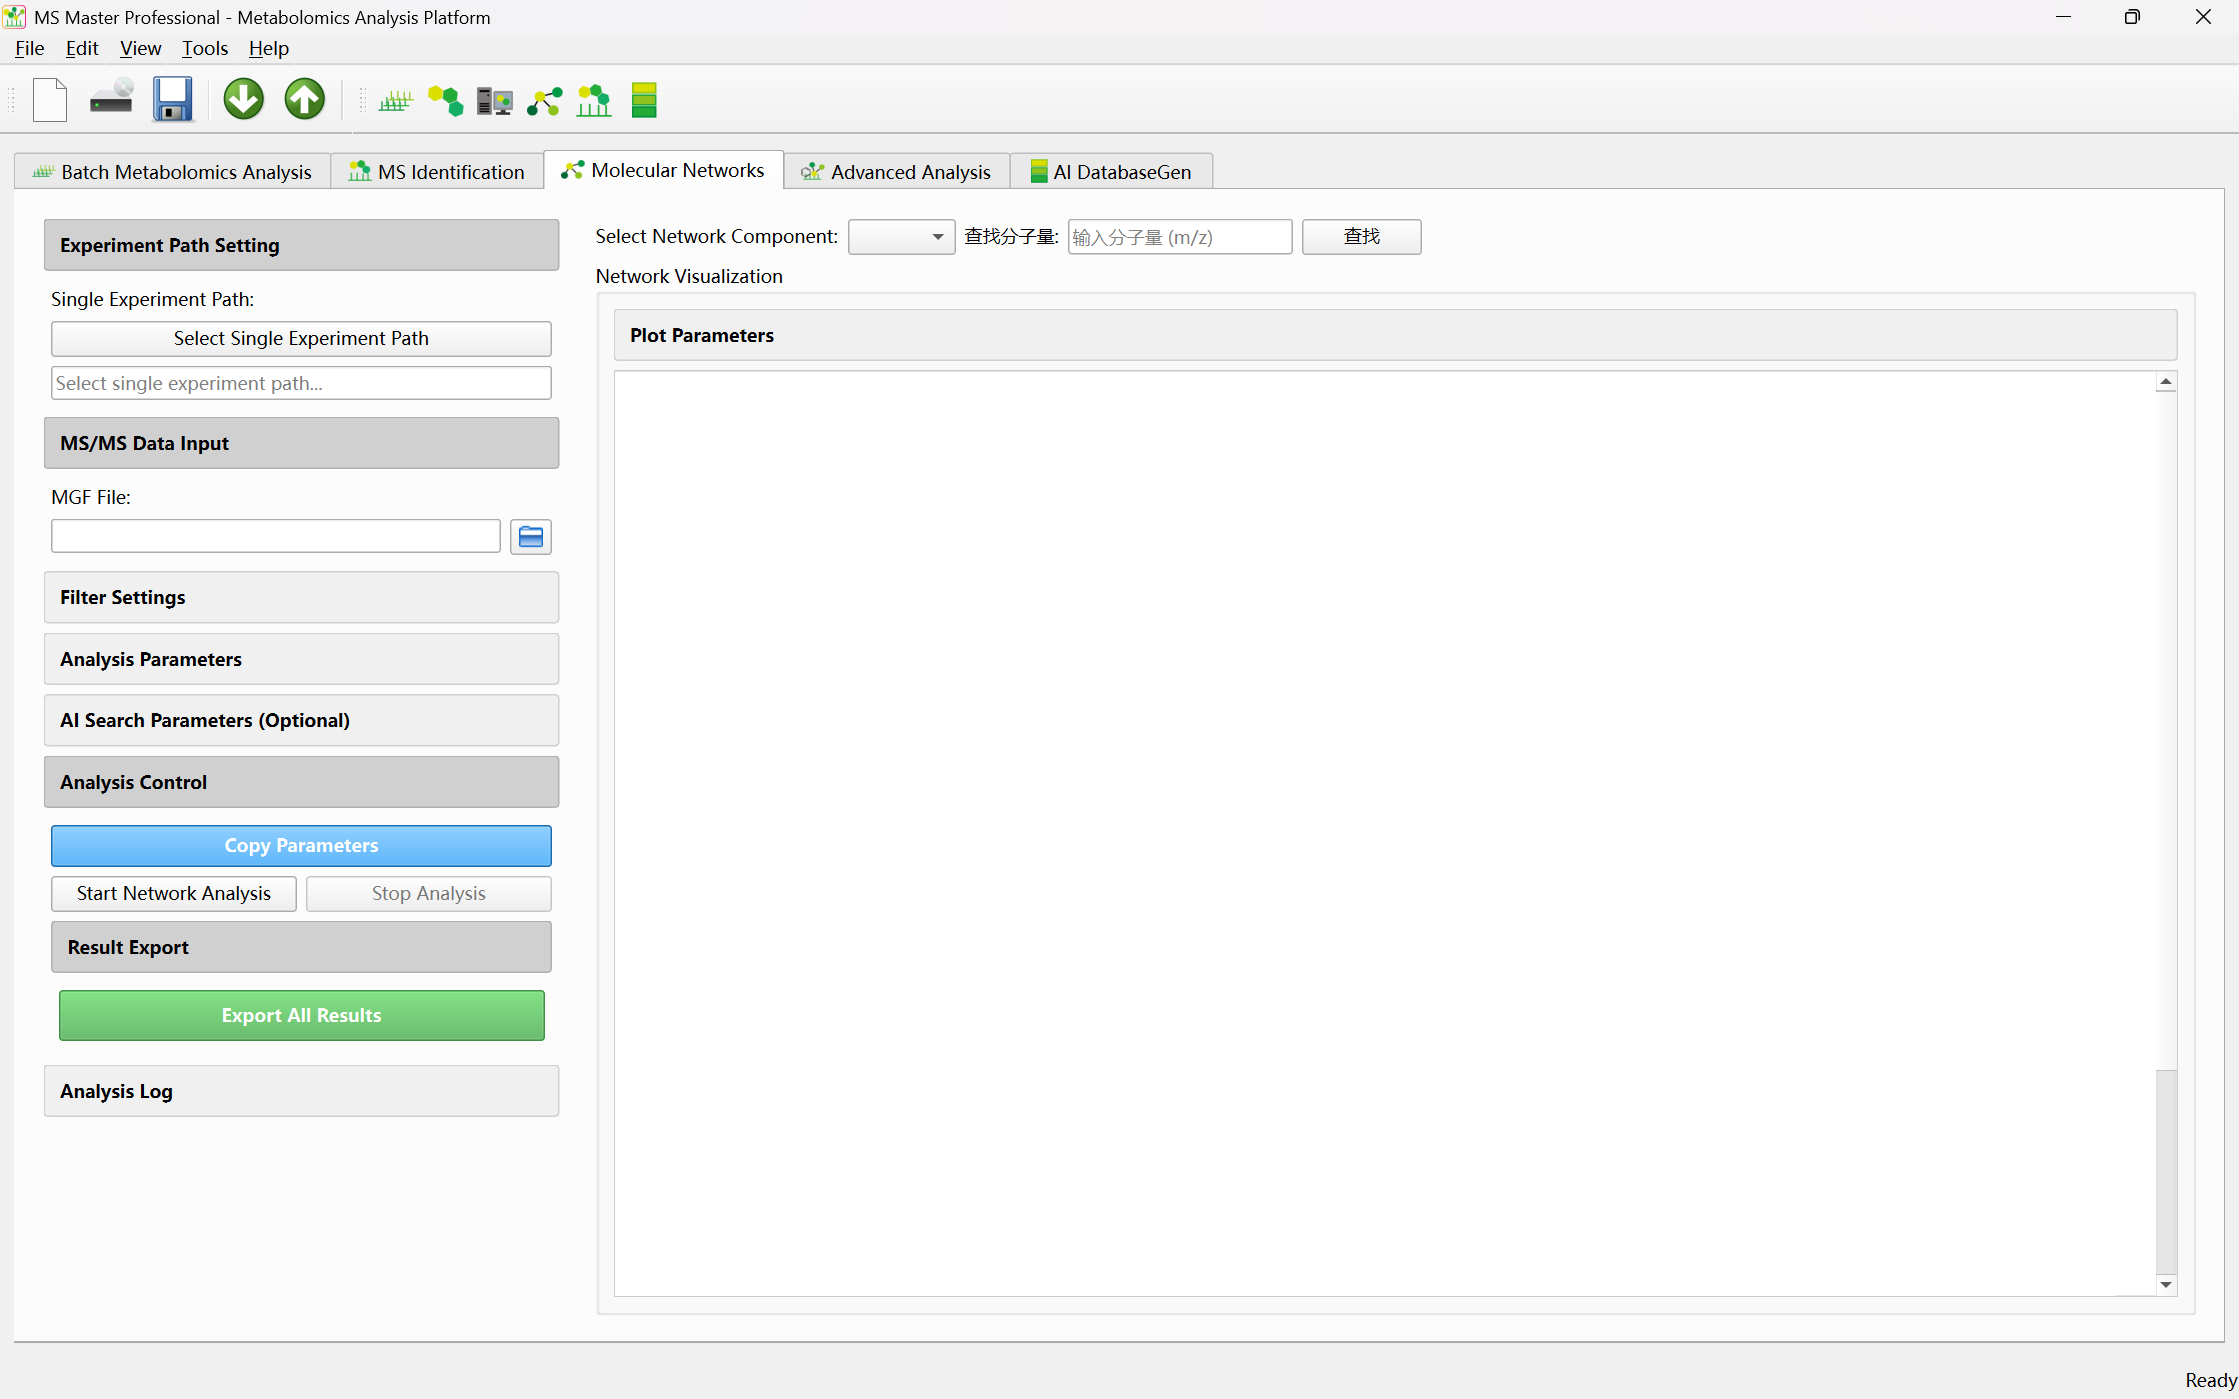
Task: Open the Help menu
Action: point(269,48)
